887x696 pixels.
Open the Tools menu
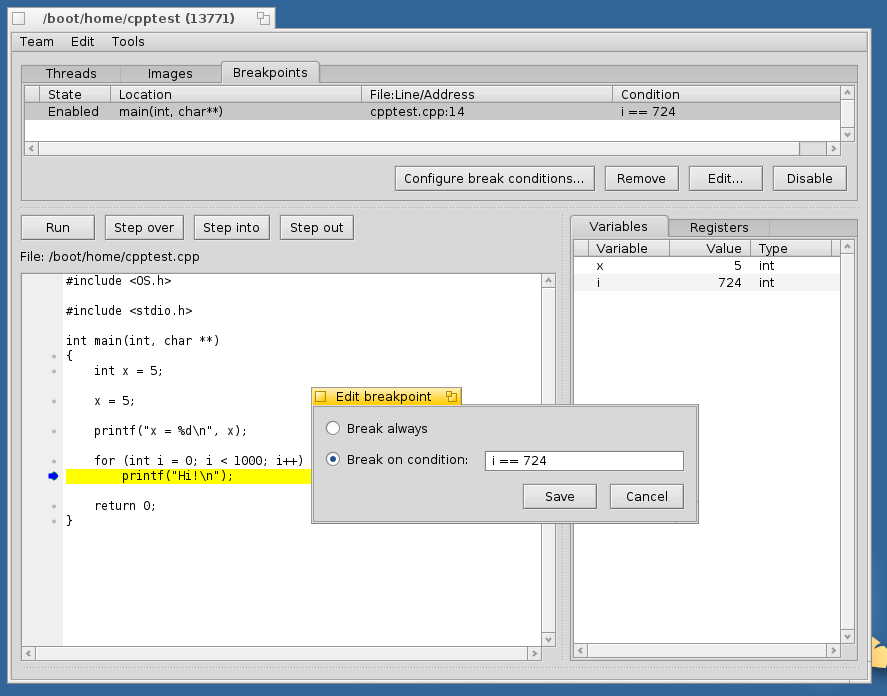point(128,42)
